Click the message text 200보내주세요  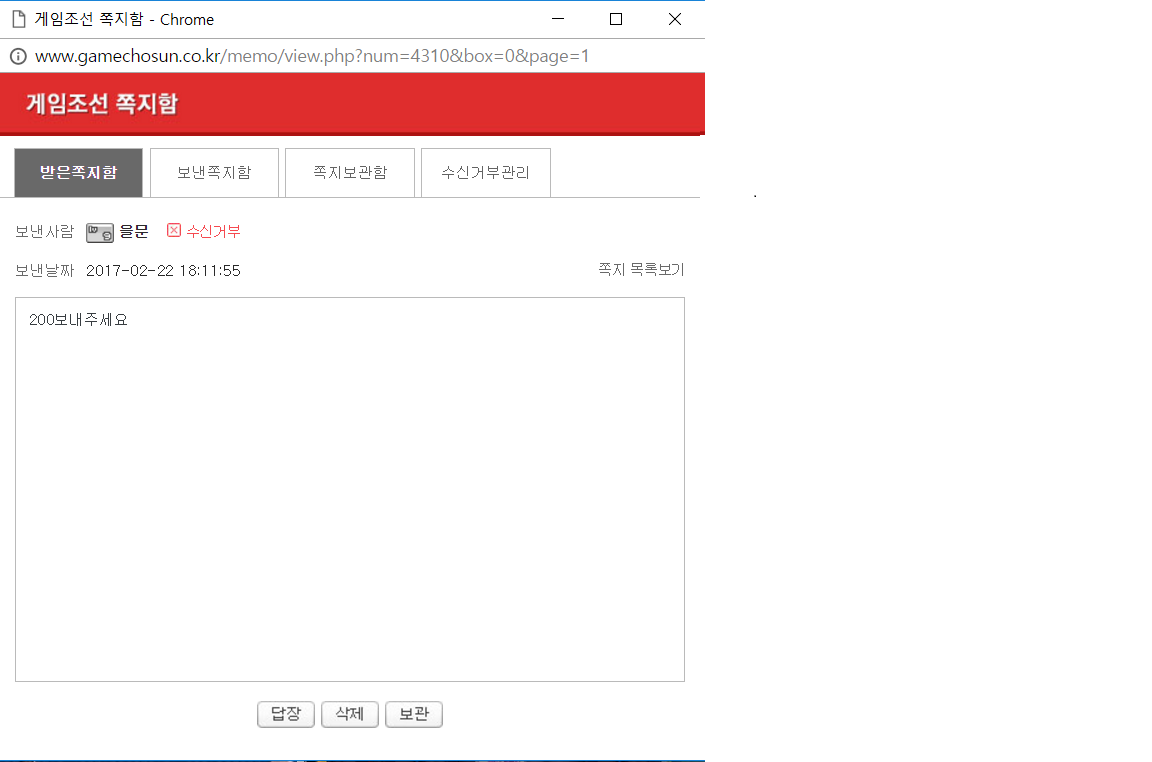79,320
